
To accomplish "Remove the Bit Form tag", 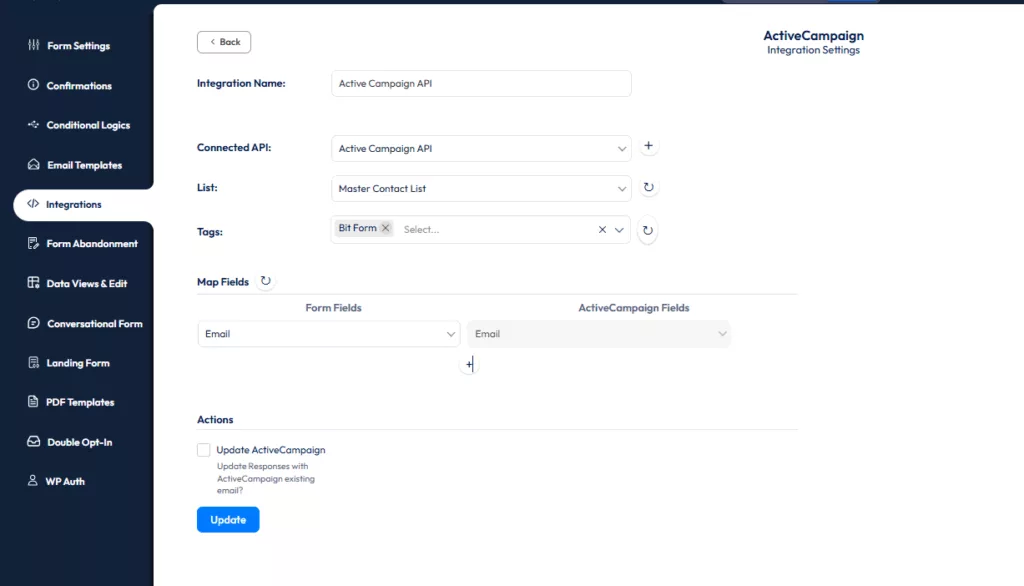I will coord(386,228).
